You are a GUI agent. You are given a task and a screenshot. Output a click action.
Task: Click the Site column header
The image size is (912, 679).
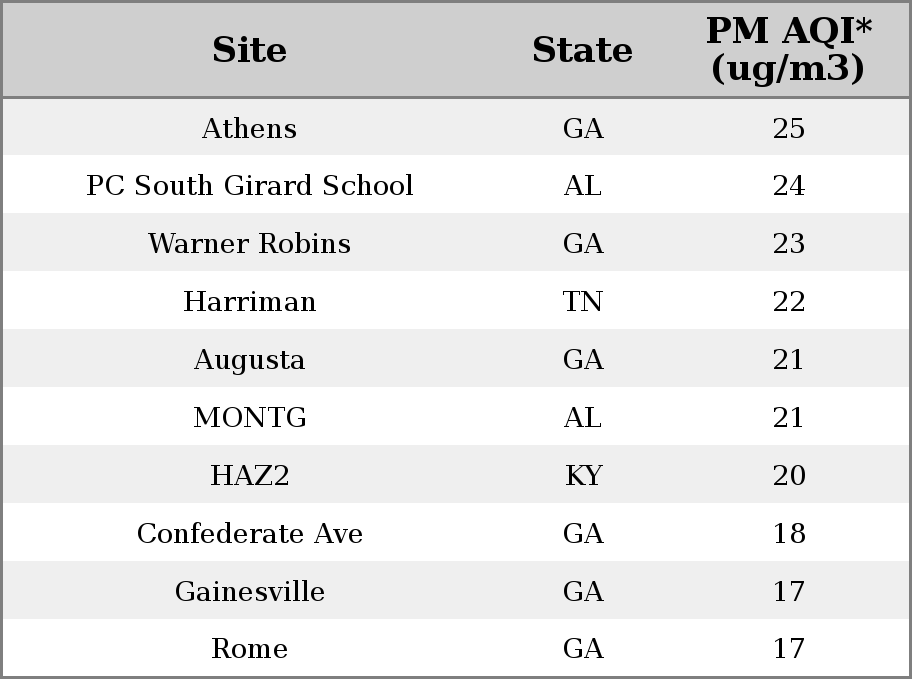point(249,50)
